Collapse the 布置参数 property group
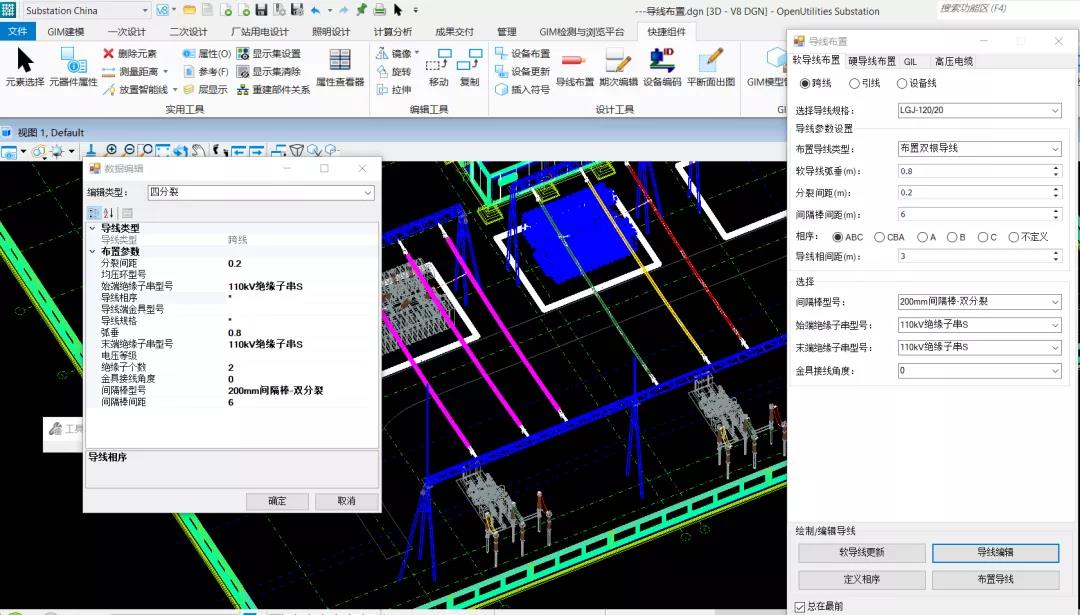The image size is (1080, 615). [92, 251]
